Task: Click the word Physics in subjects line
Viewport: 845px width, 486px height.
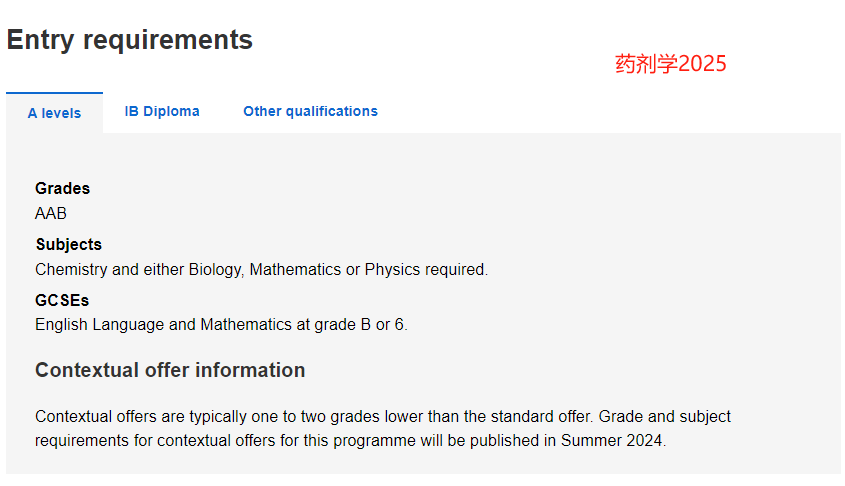Action: 392,269
